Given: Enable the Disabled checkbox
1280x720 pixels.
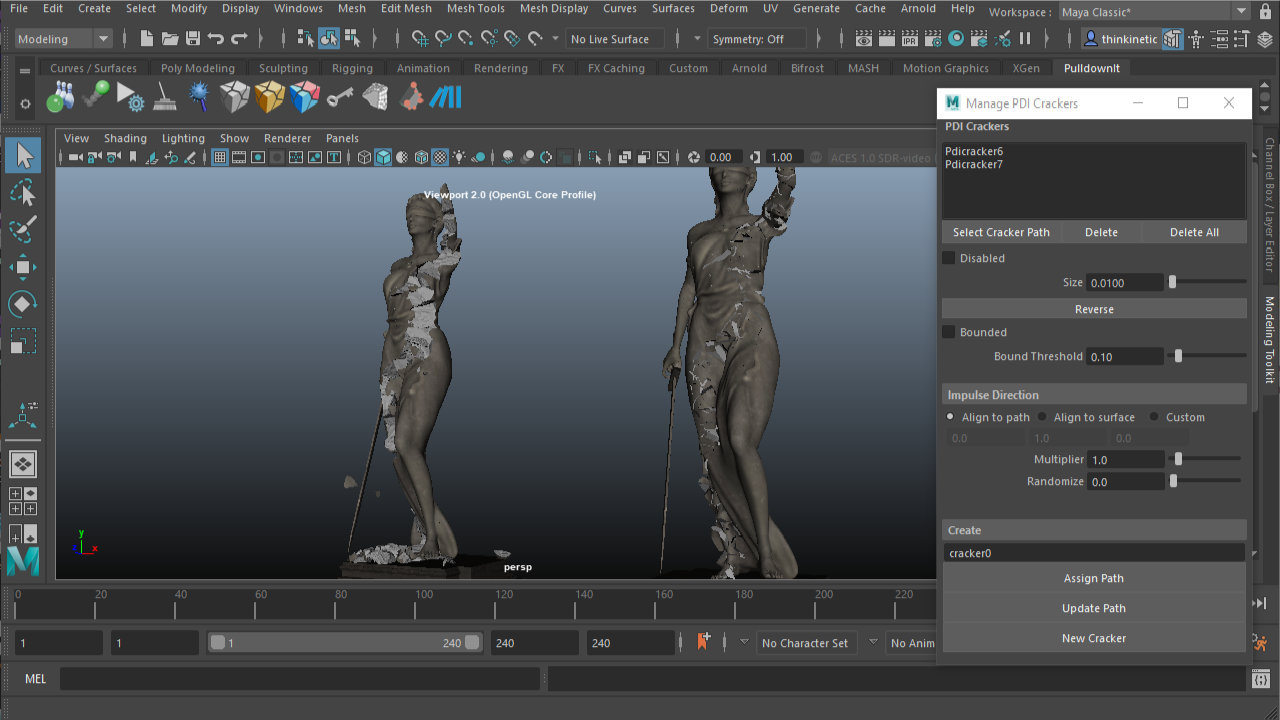Looking at the screenshot, I should pyautogui.click(x=949, y=258).
